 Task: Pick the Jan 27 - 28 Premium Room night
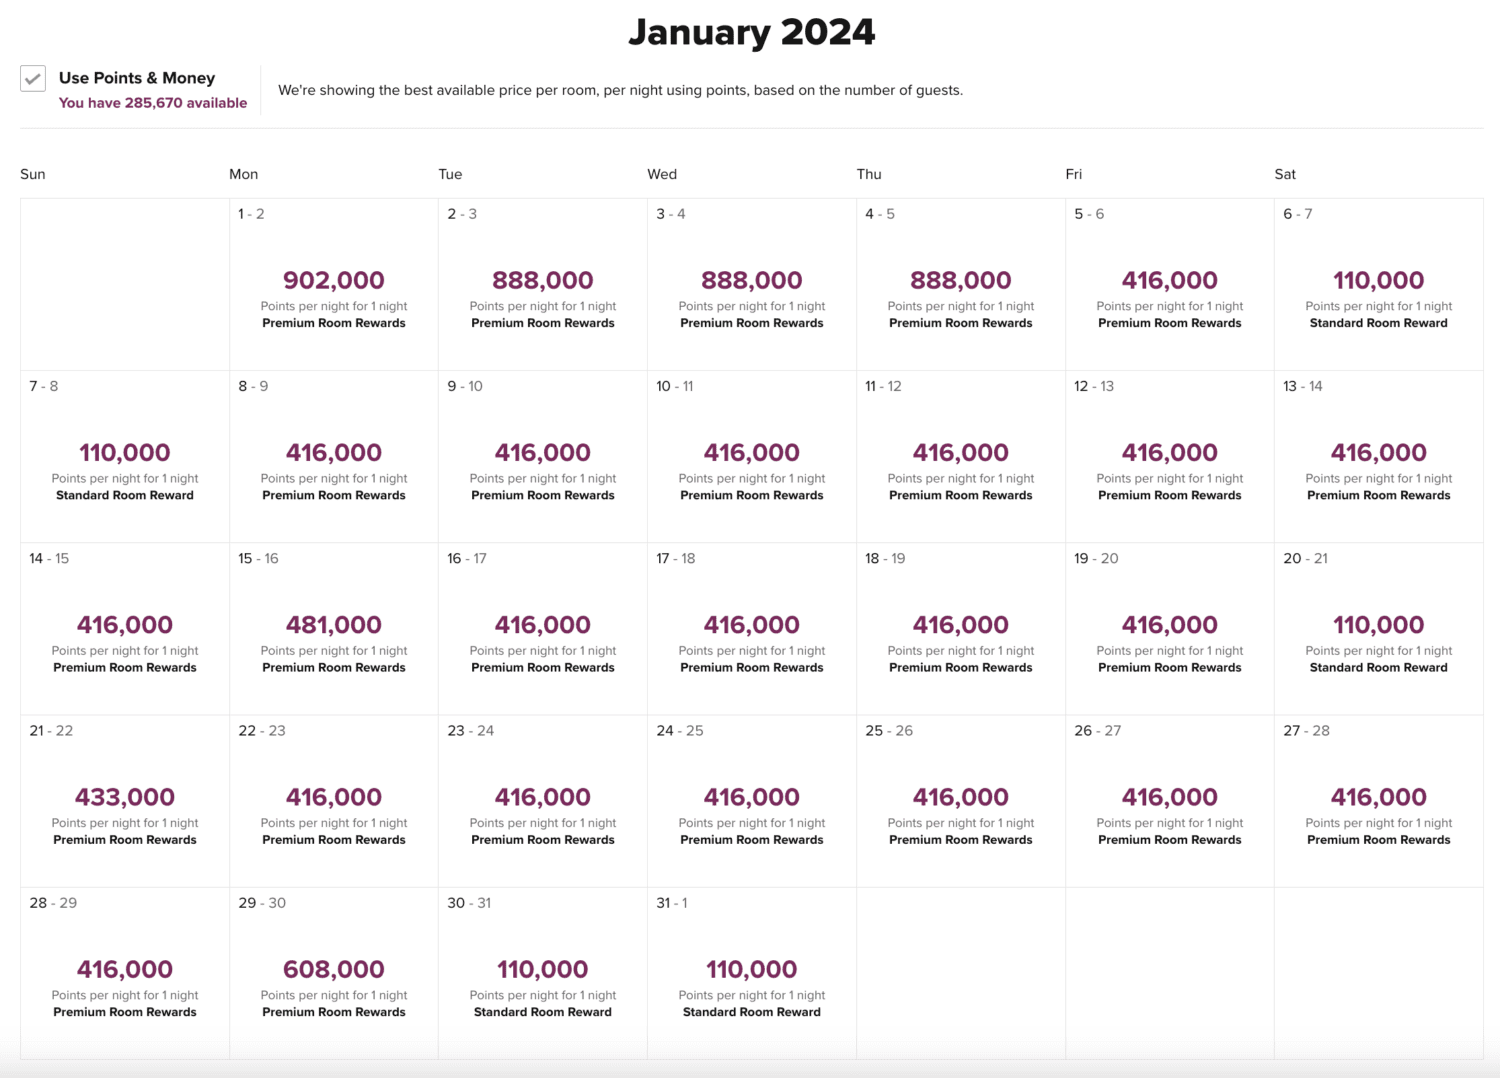1378,801
